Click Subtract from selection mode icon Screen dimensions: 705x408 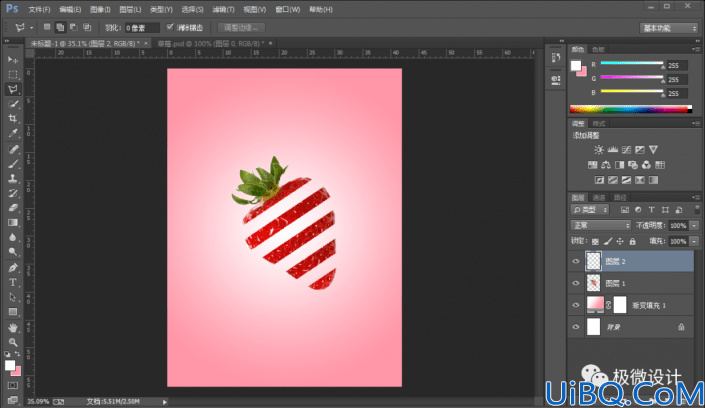[x=73, y=27]
